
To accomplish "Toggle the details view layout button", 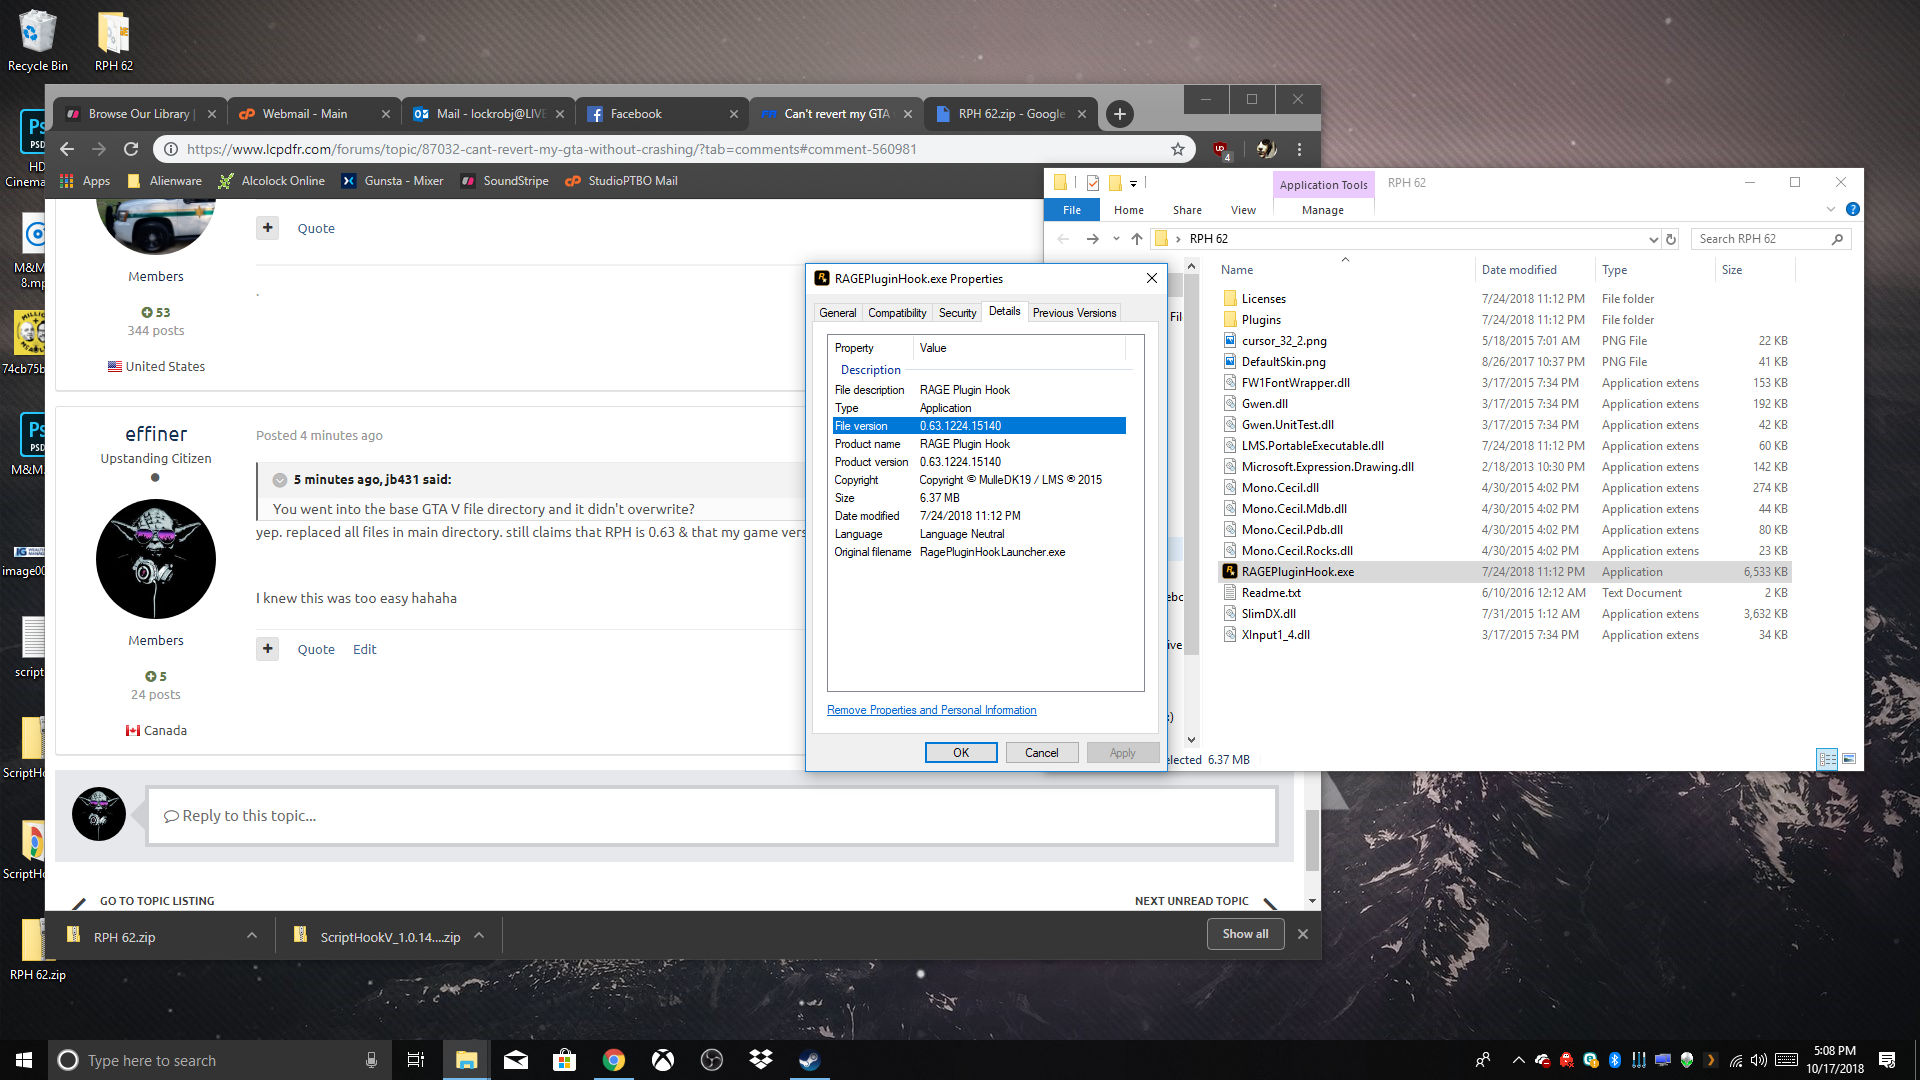I will [1827, 759].
